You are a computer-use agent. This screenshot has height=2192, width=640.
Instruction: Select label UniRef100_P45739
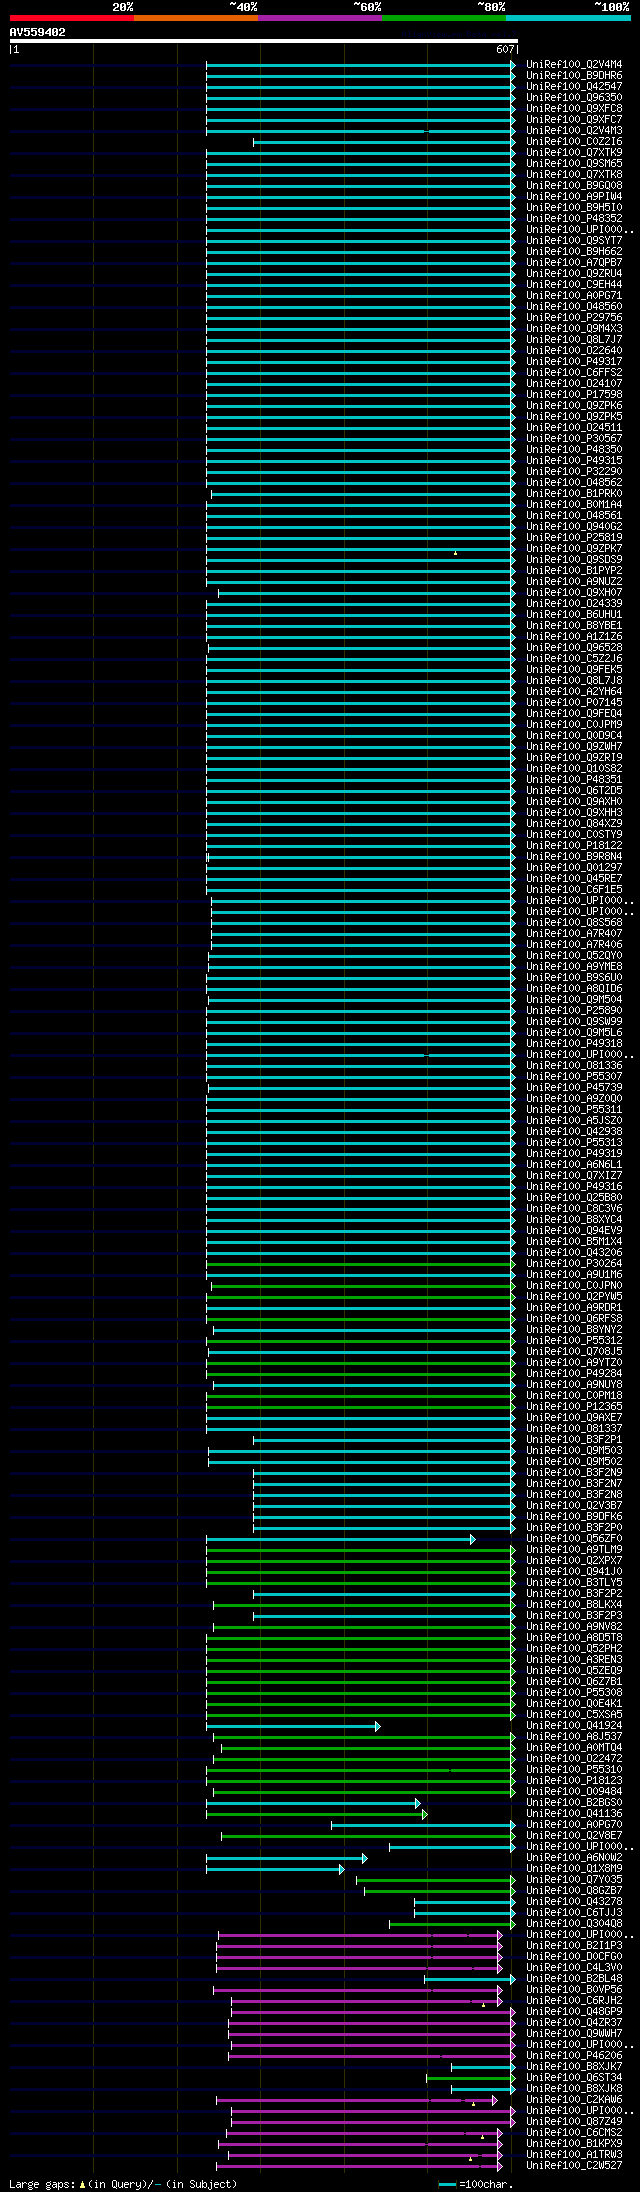coord(574,1087)
